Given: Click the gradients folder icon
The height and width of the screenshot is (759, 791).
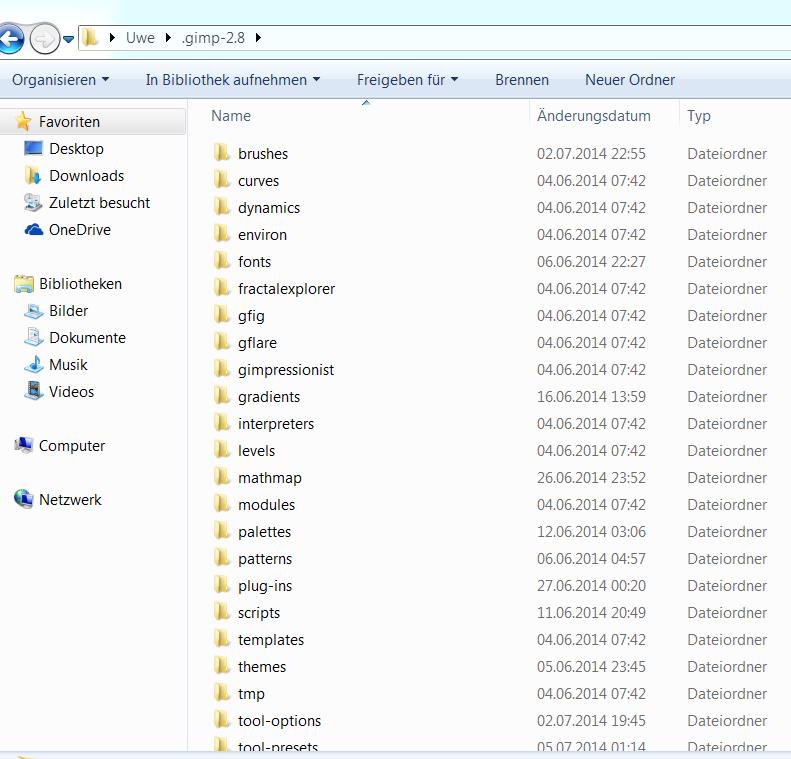Looking at the screenshot, I should click(221, 396).
